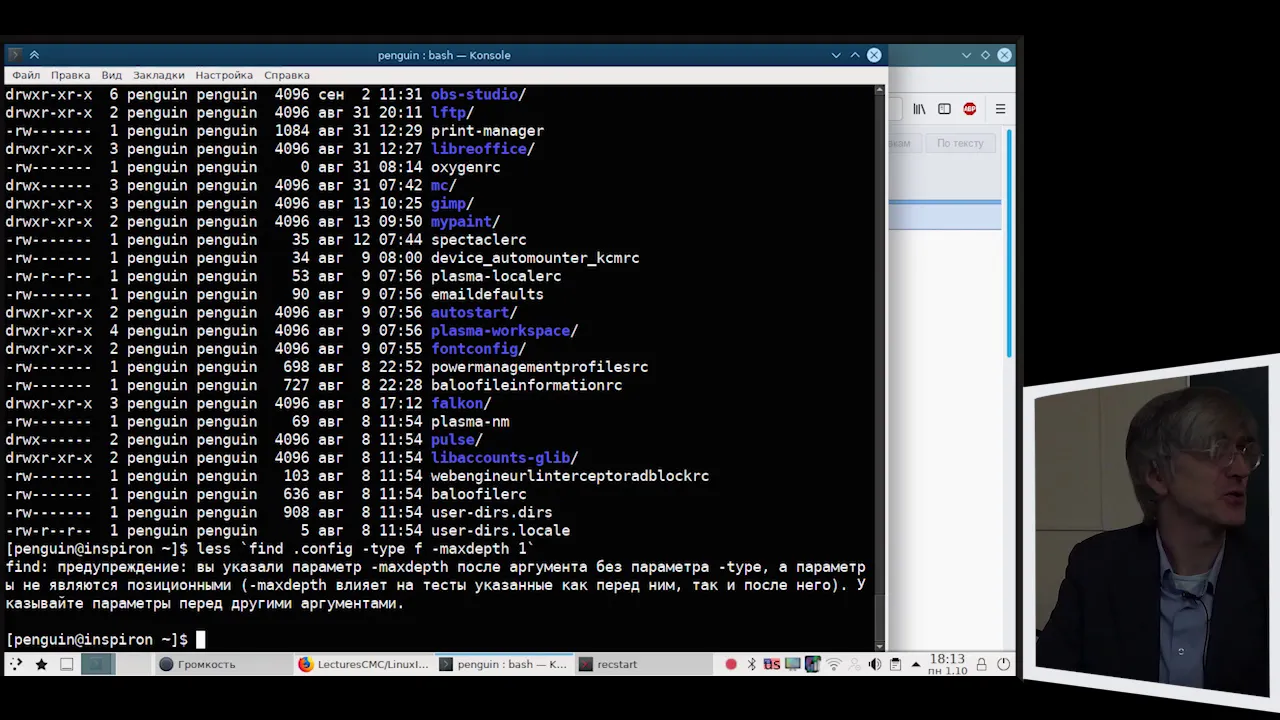1280x720 pixels.
Task: Close the Firefox window
Action: pyautogui.click(x=1004, y=55)
